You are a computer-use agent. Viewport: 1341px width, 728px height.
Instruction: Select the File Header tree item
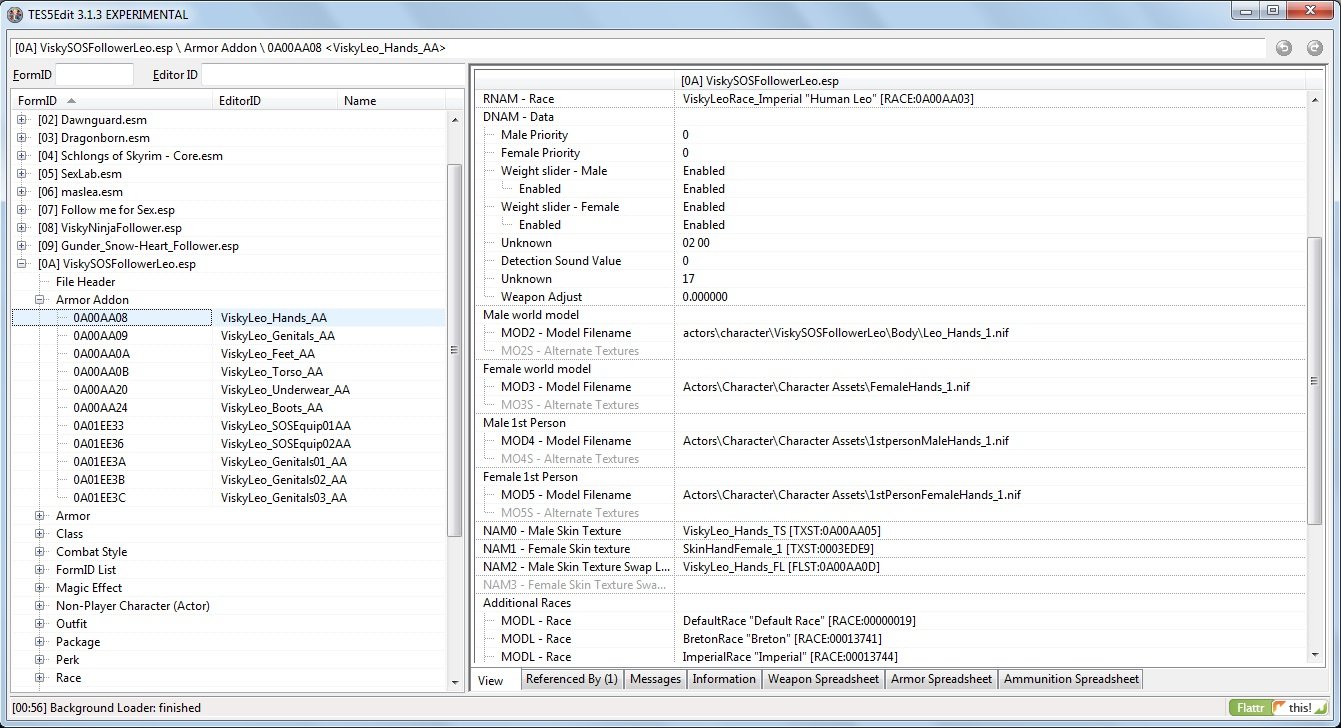coord(85,282)
